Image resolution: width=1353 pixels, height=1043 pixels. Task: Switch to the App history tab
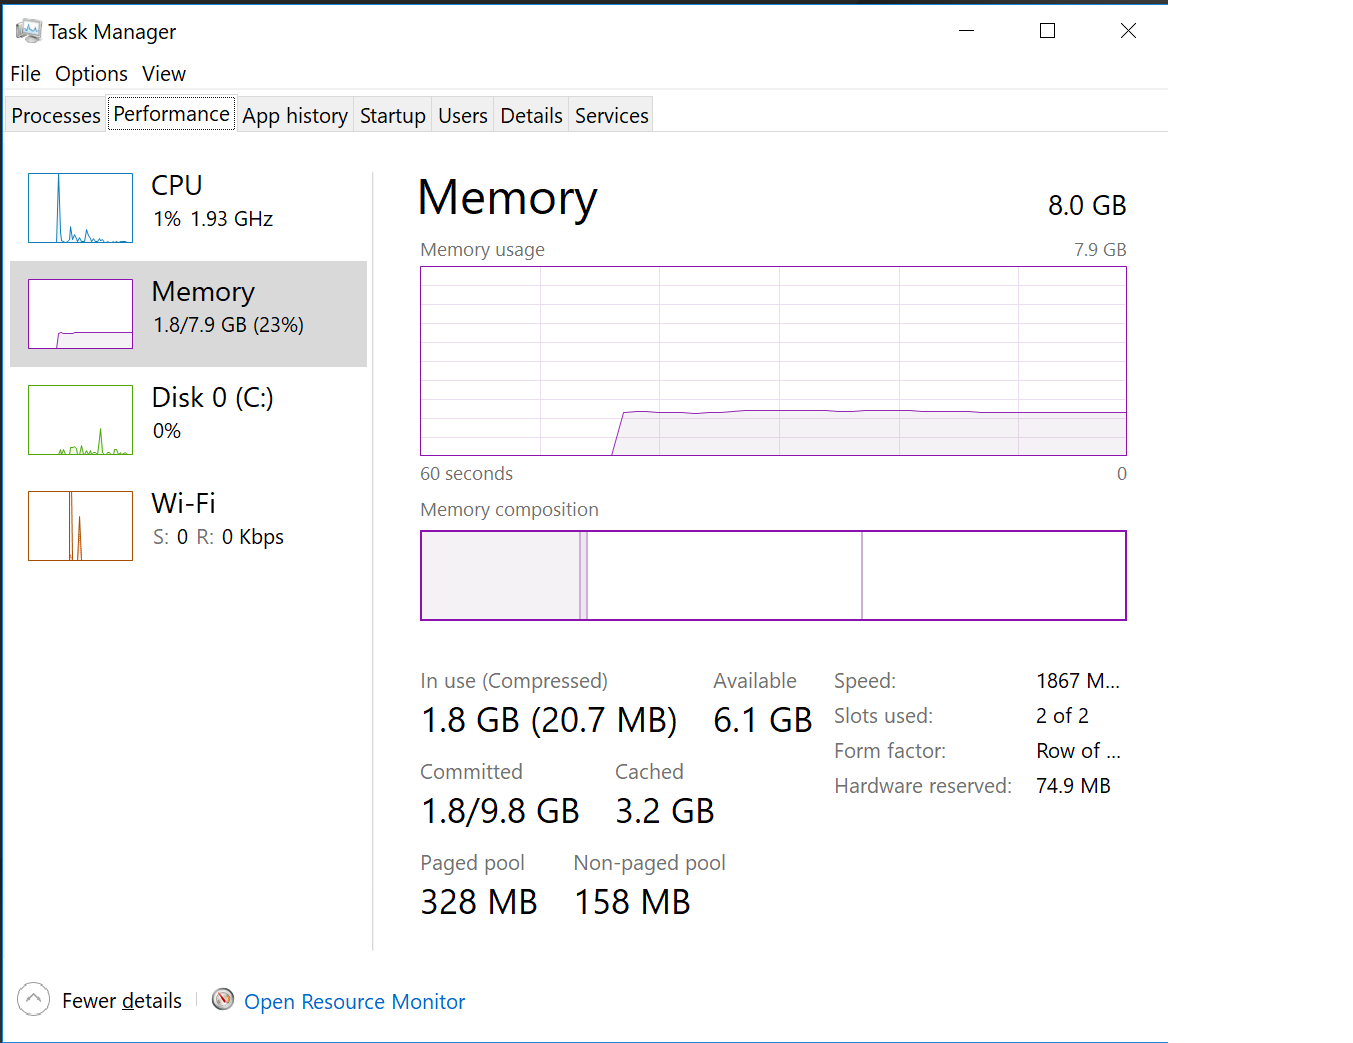point(295,116)
